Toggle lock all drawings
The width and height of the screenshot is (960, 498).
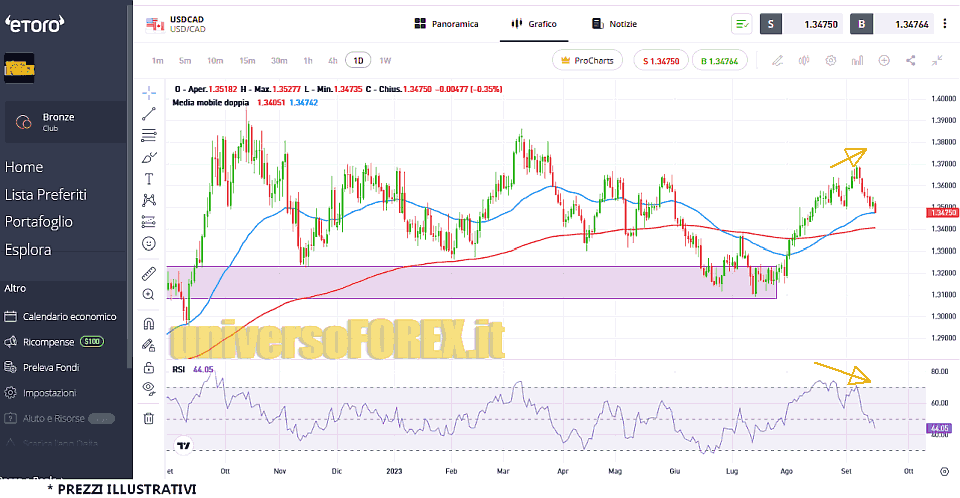pyautogui.click(x=149, y=366)
